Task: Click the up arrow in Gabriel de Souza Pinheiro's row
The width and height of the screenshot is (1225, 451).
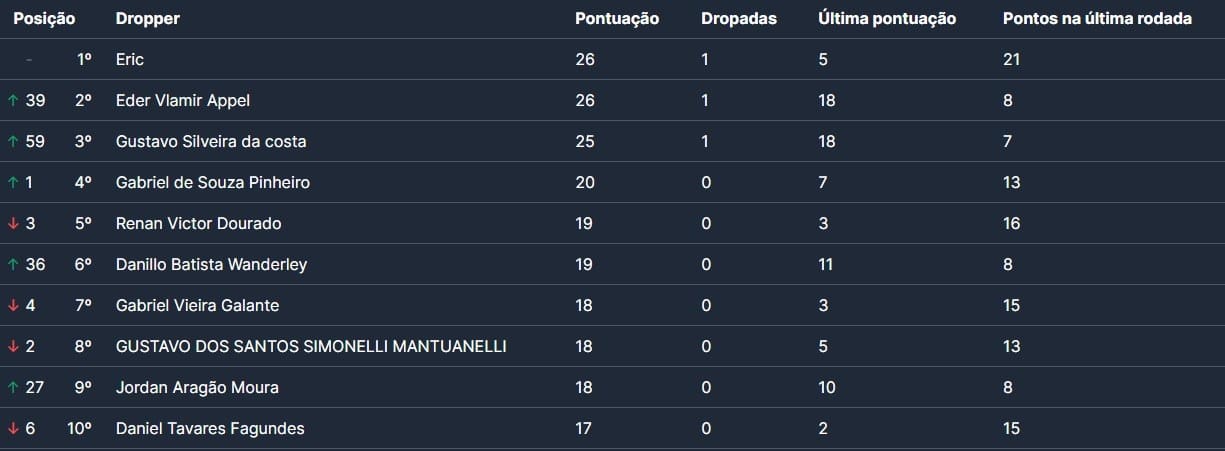Action: 13,182
